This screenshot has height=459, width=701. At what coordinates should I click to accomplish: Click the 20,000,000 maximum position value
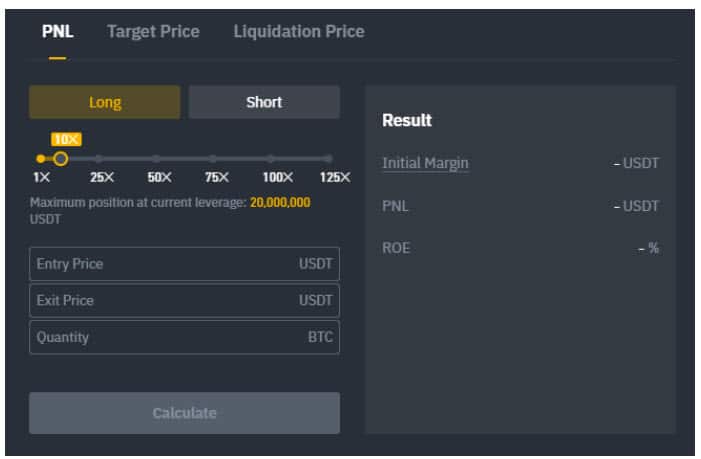(279, 202)
